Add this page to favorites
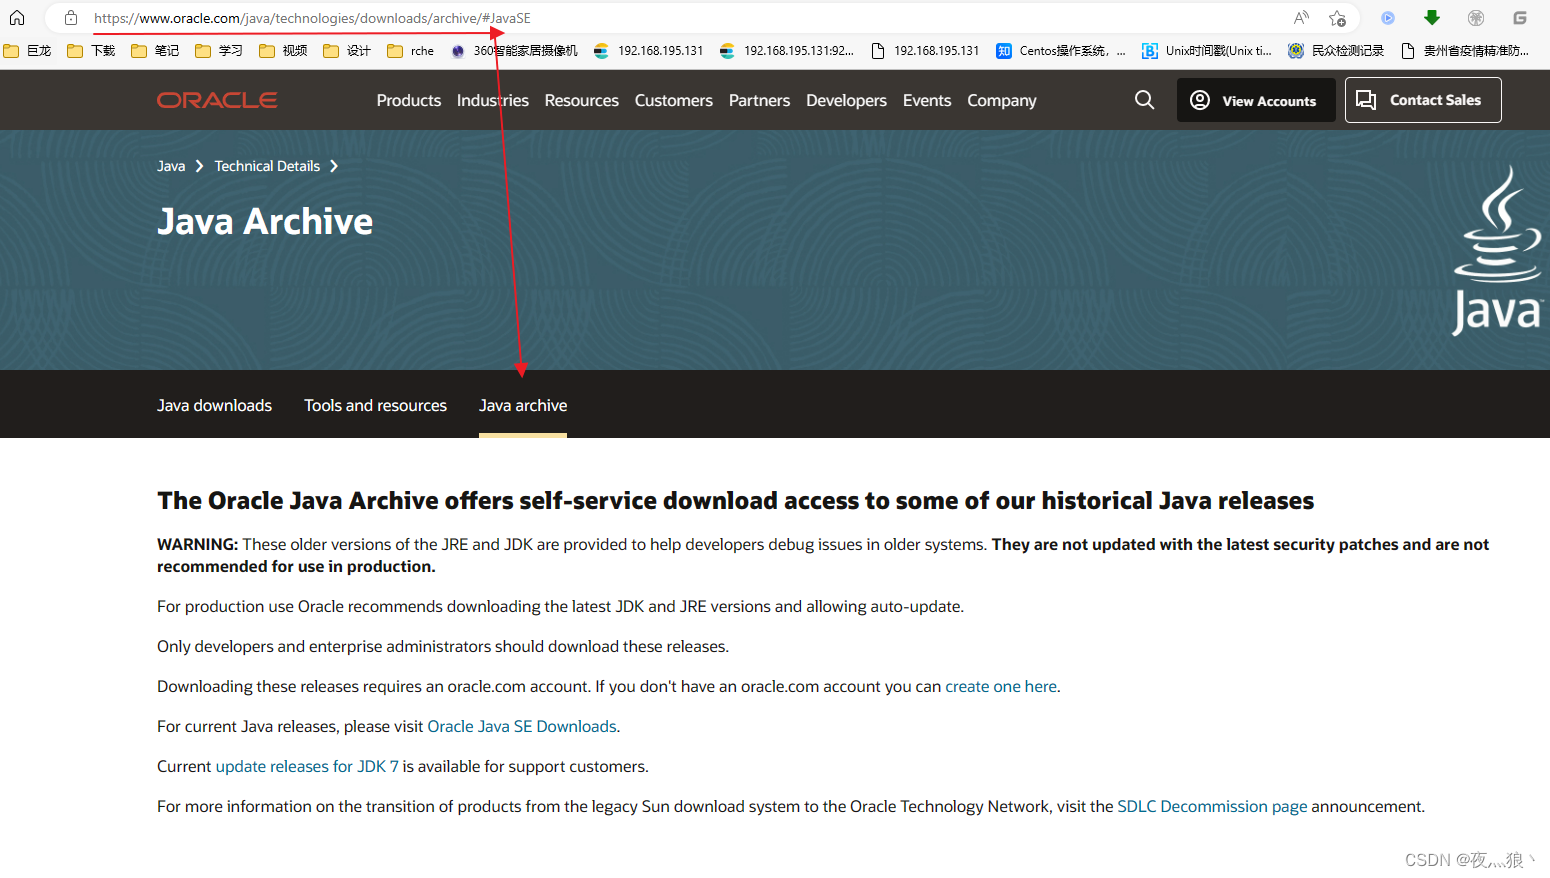 click(1337, 18)
